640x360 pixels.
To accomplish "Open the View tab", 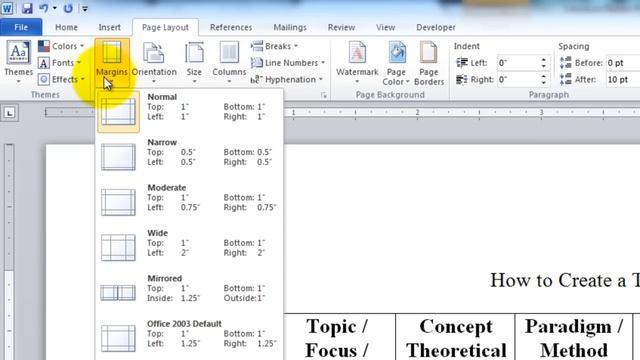I will click(x=385, y=27).
